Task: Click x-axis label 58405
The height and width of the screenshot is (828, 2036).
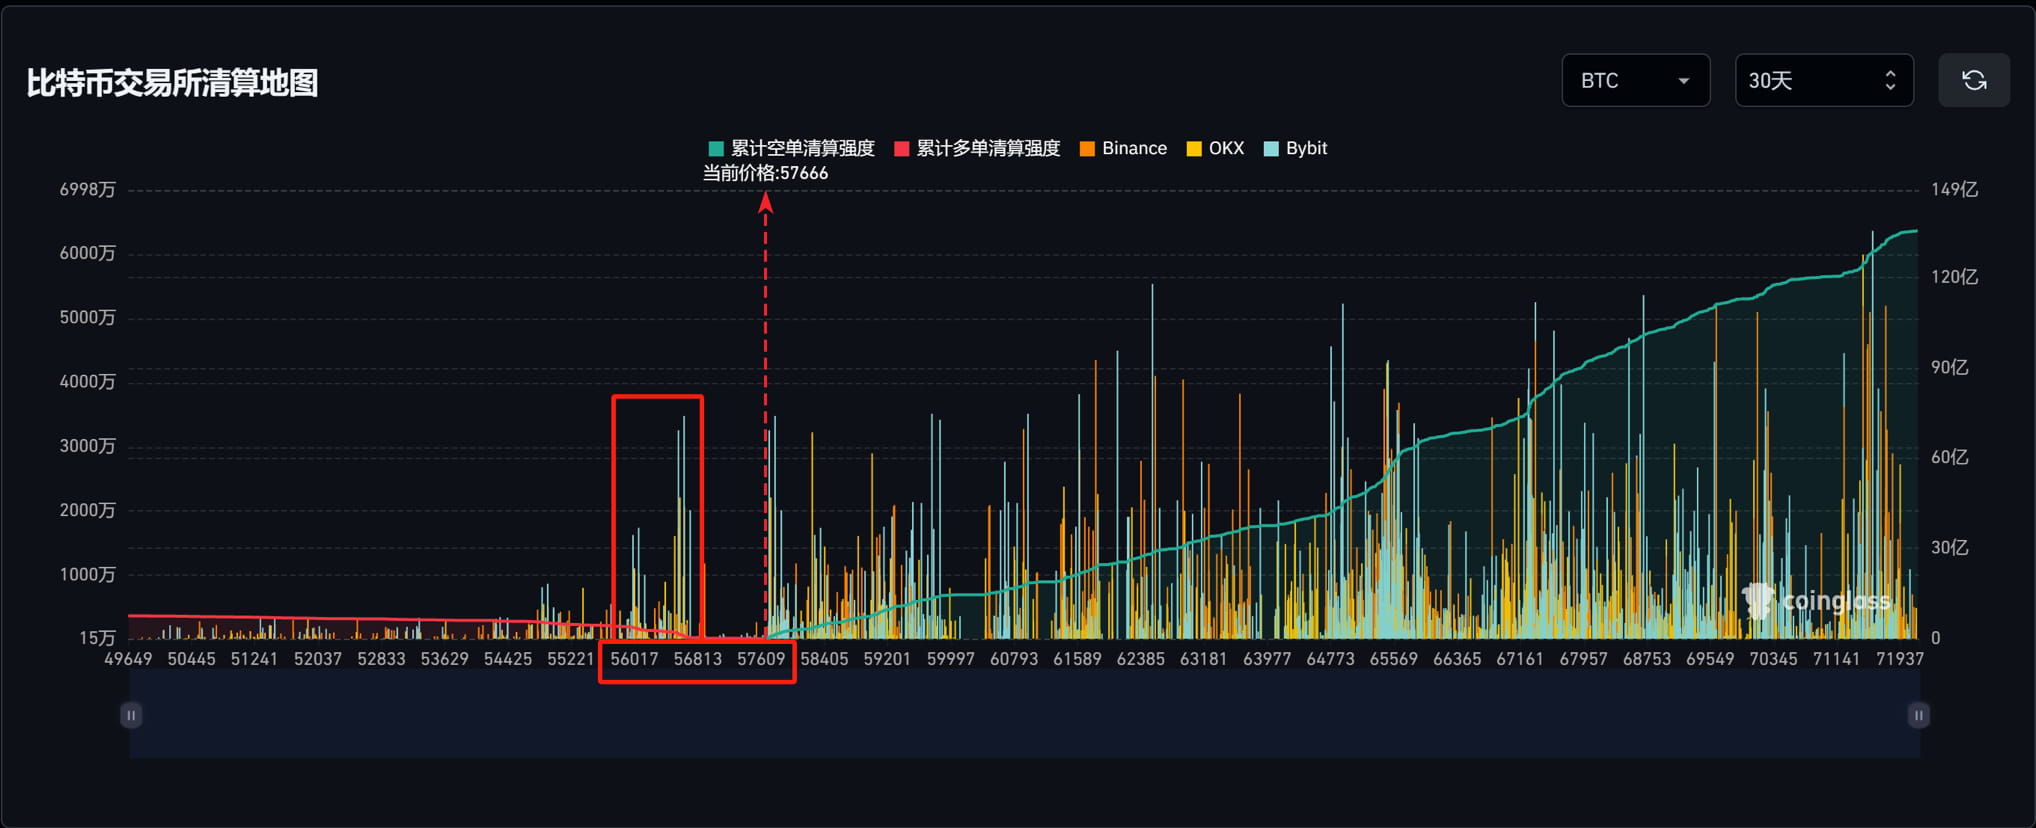Action: [x=824, y=659]
